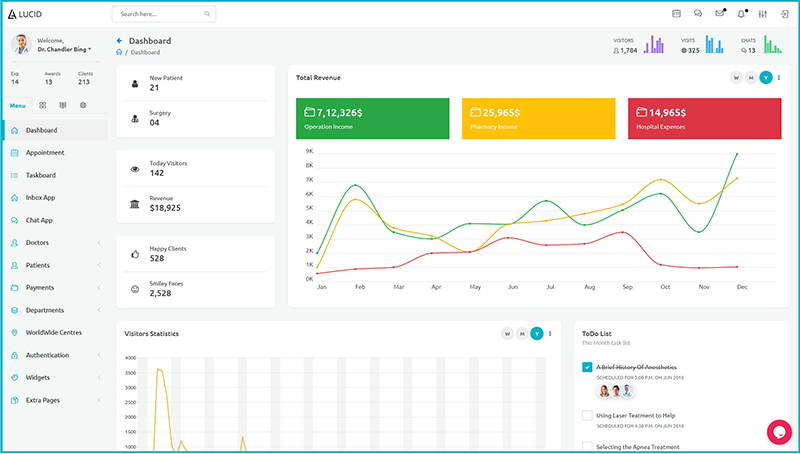Click the Search here input field

tap(158, 15)
